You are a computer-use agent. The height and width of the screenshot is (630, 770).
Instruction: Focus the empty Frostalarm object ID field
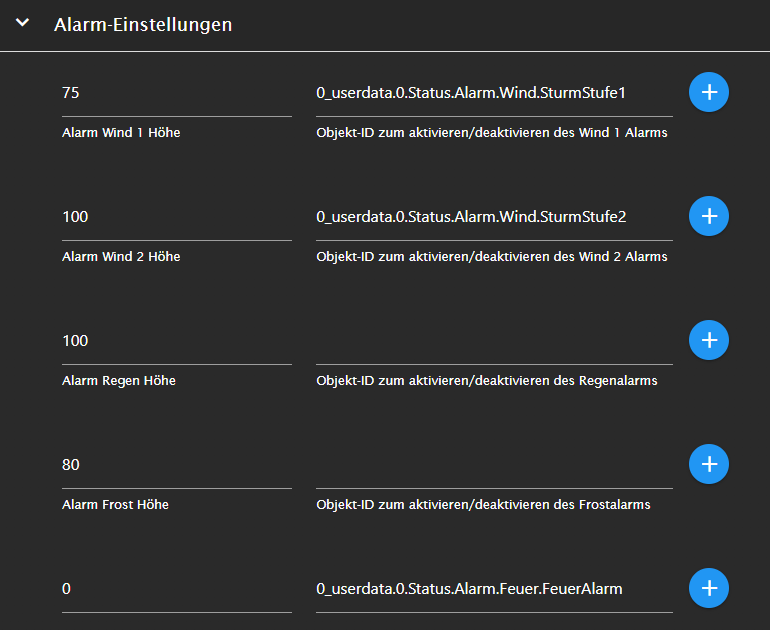tap(494, 465)
